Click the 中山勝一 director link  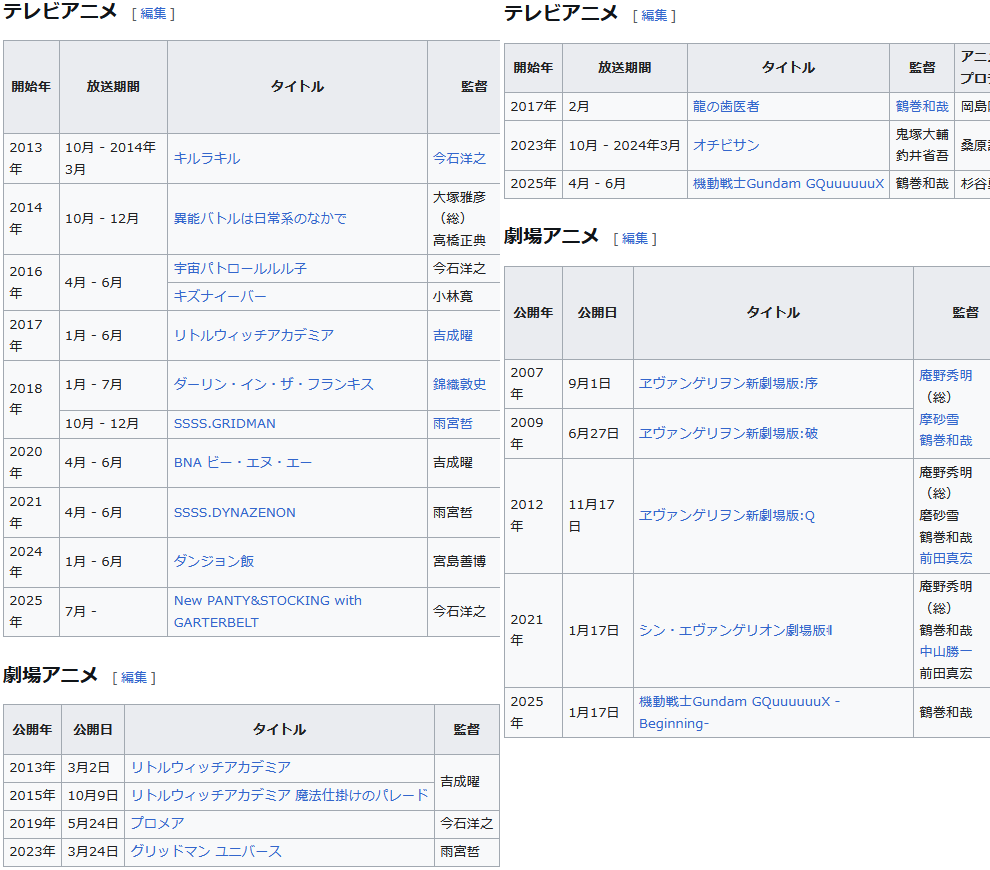pyautogui.click(x=945, y=652)
